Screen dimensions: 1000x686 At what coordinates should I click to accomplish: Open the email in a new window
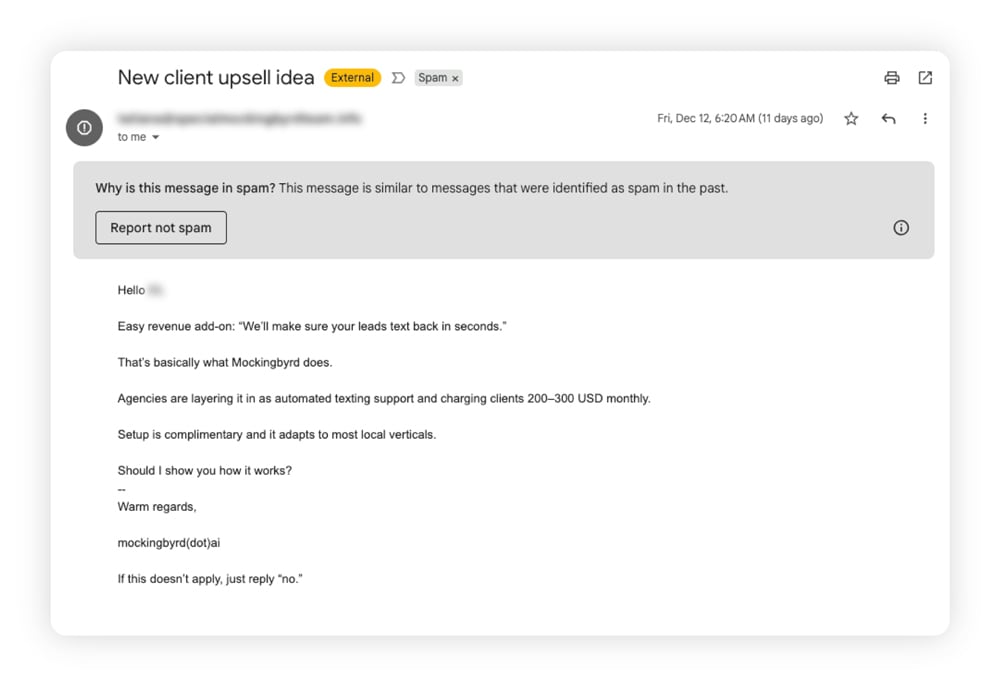(x=925, y=77)
